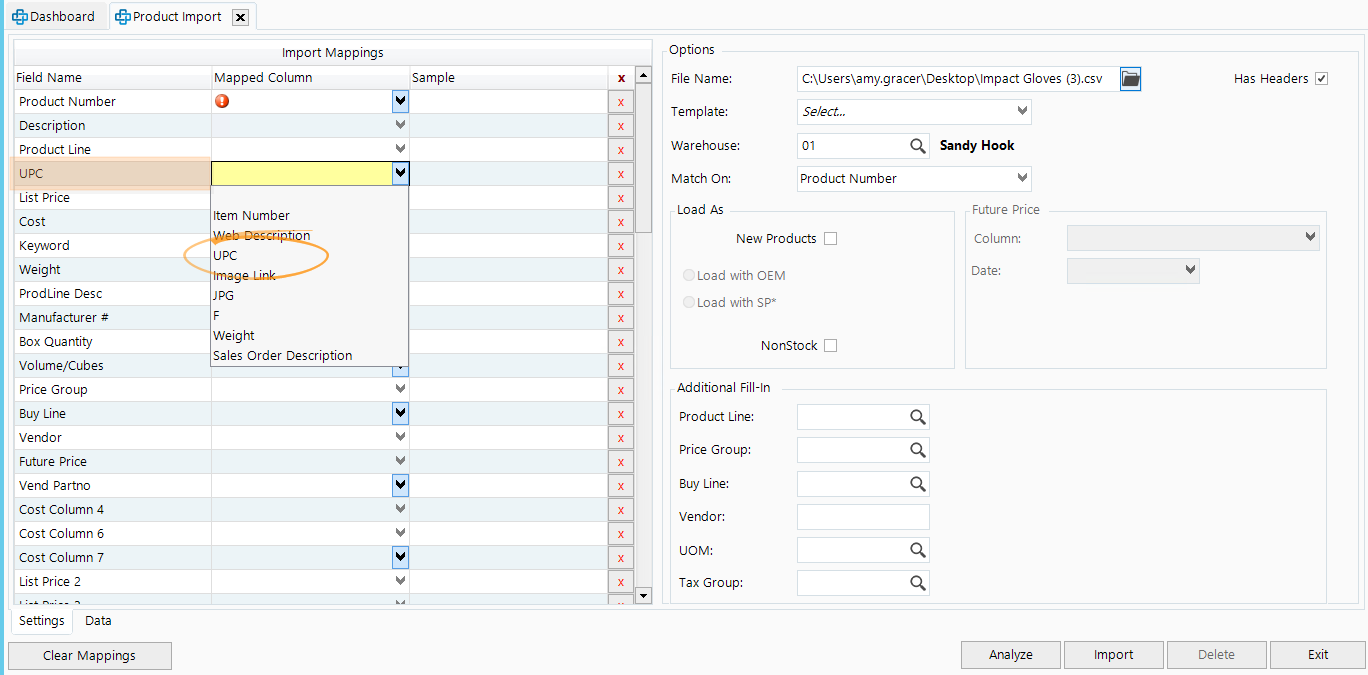This screenshot has height=675, width=1368.
Task: Choose UPC from the dropdown list
Action: [x=225, y=256]
